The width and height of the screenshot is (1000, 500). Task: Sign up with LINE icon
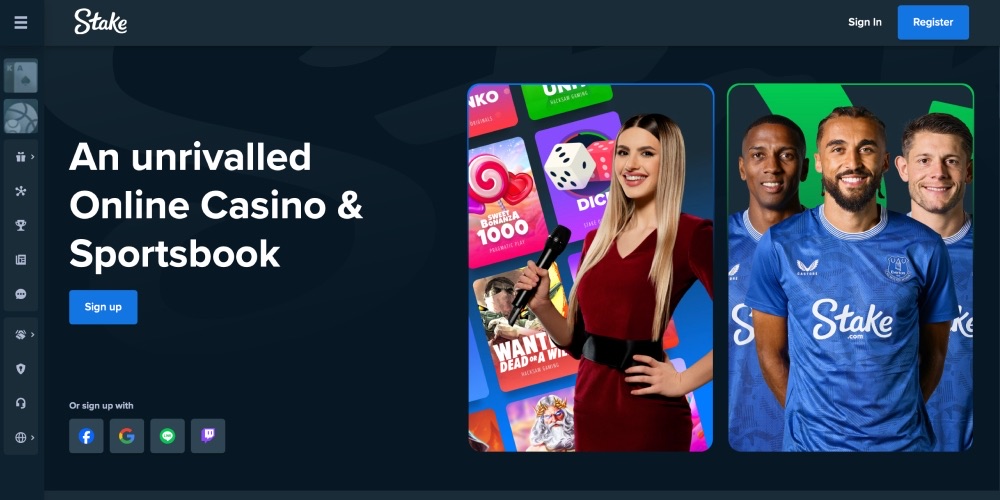[x=168, y=436]
